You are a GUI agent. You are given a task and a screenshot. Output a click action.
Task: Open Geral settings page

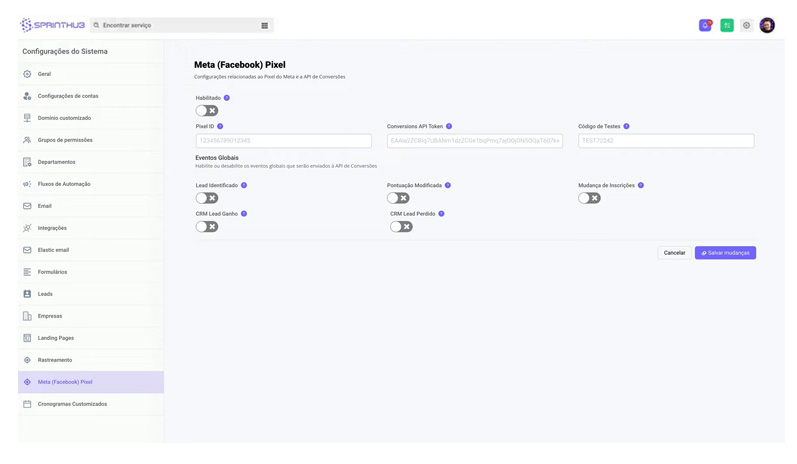91,74
